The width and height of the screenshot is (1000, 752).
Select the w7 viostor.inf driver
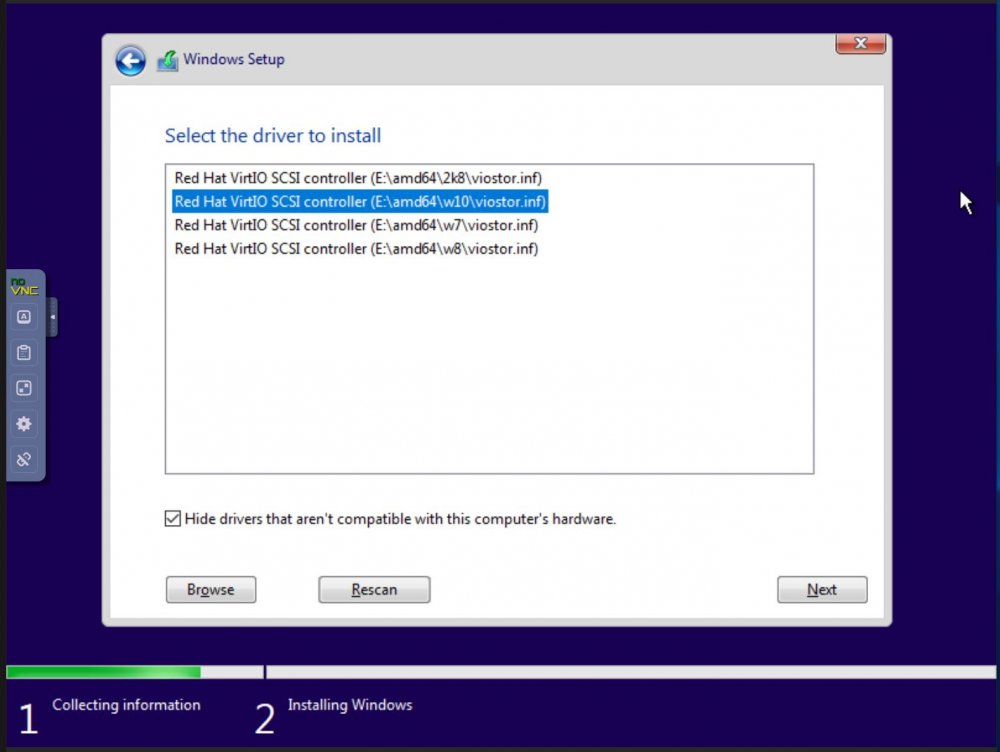tap(356, 225)
